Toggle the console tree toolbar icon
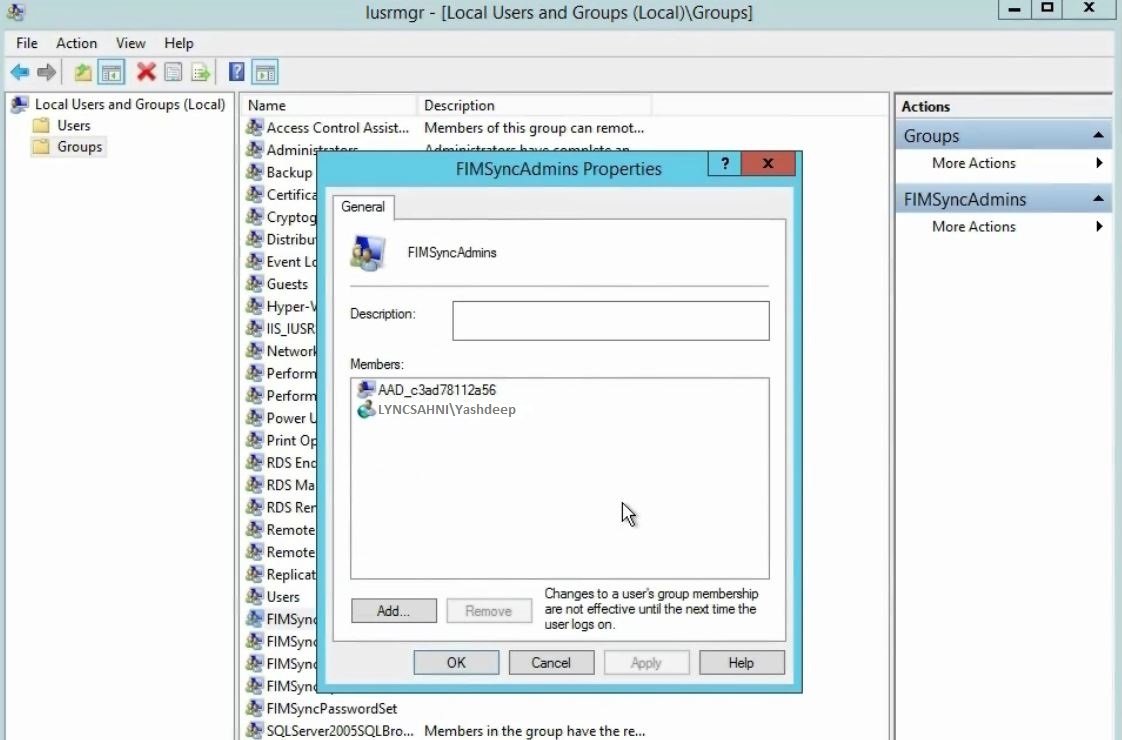The width and height of the screenshot is (1122, 740). (x=111, y=72)
